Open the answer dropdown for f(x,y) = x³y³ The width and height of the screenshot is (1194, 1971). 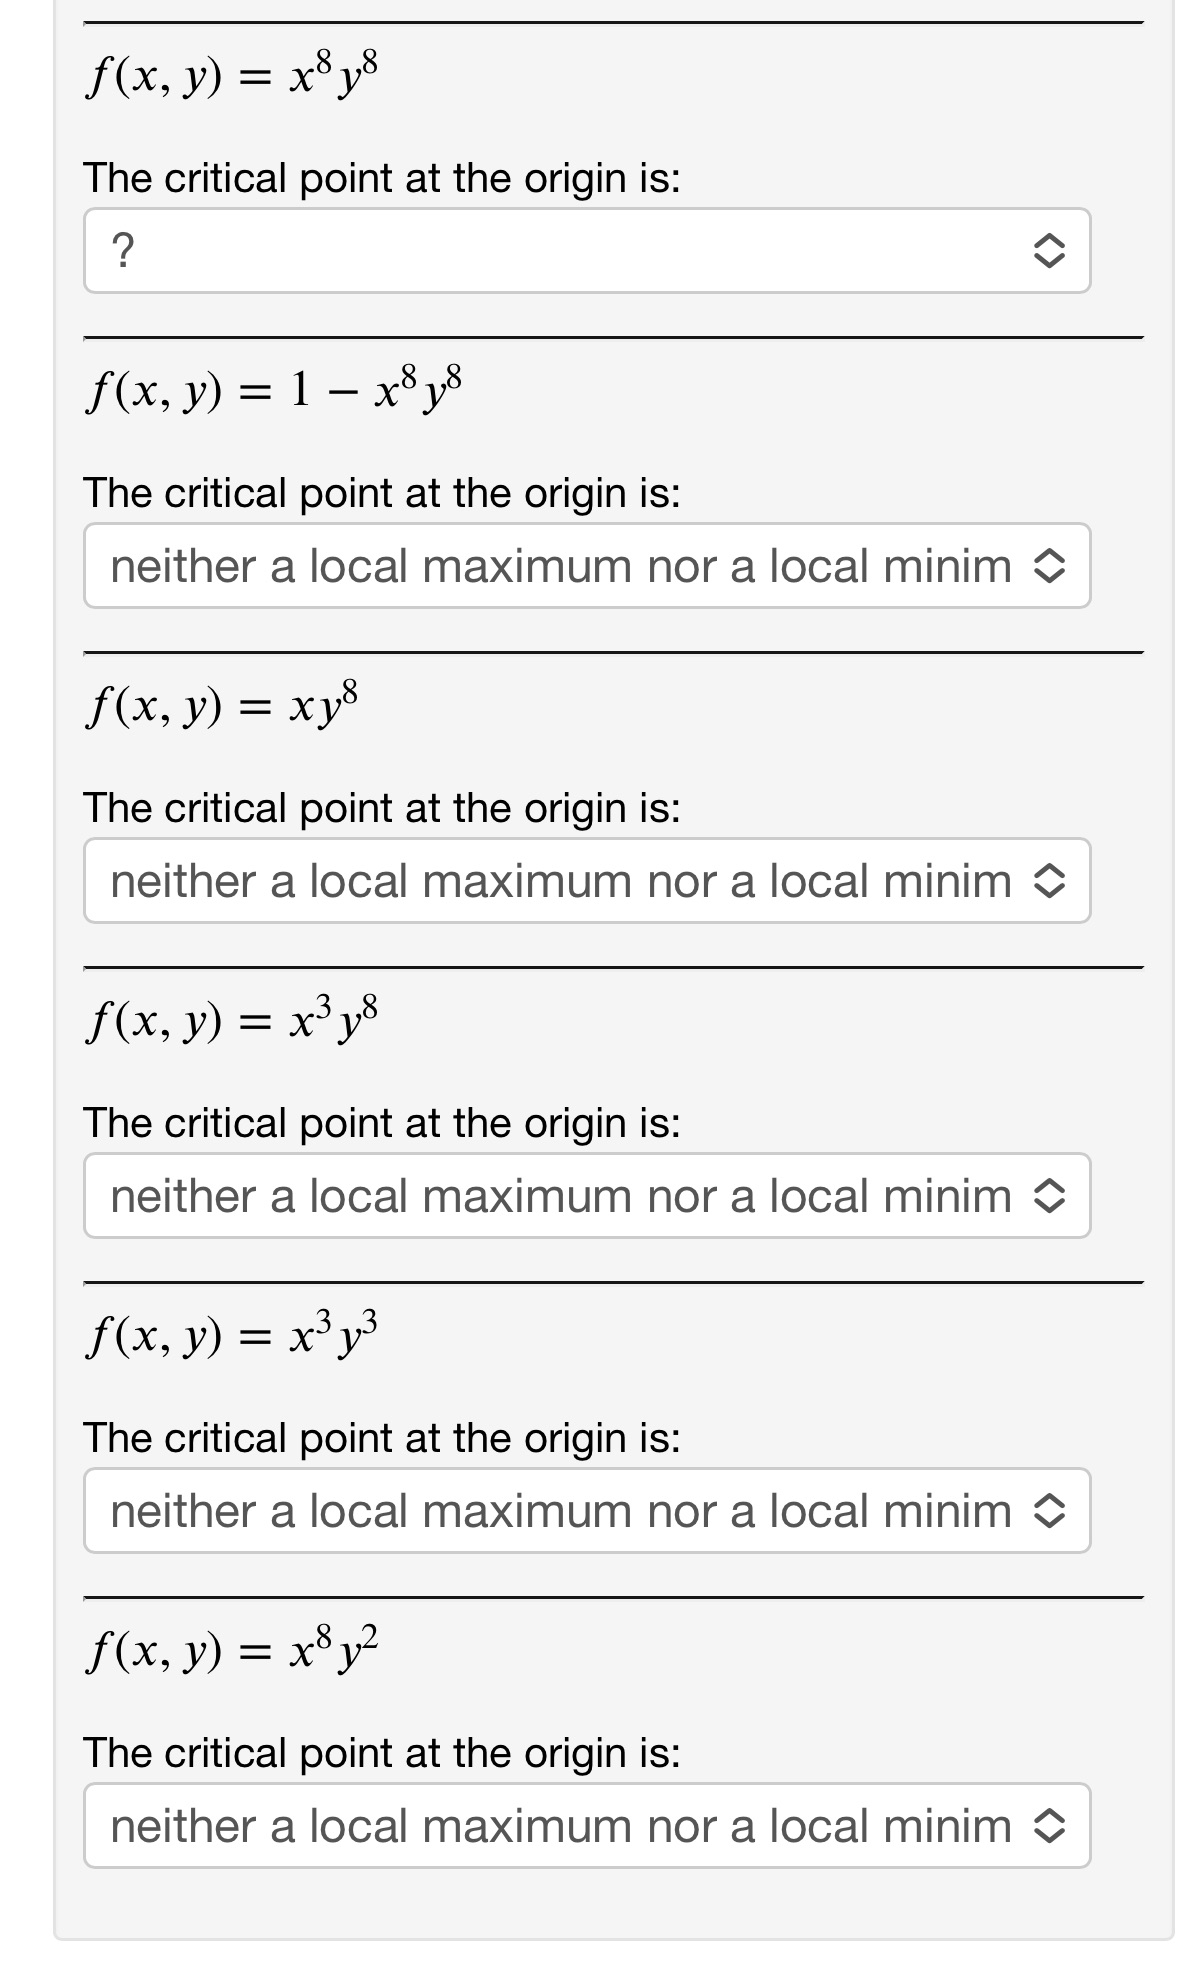[x=590, y=1511]
